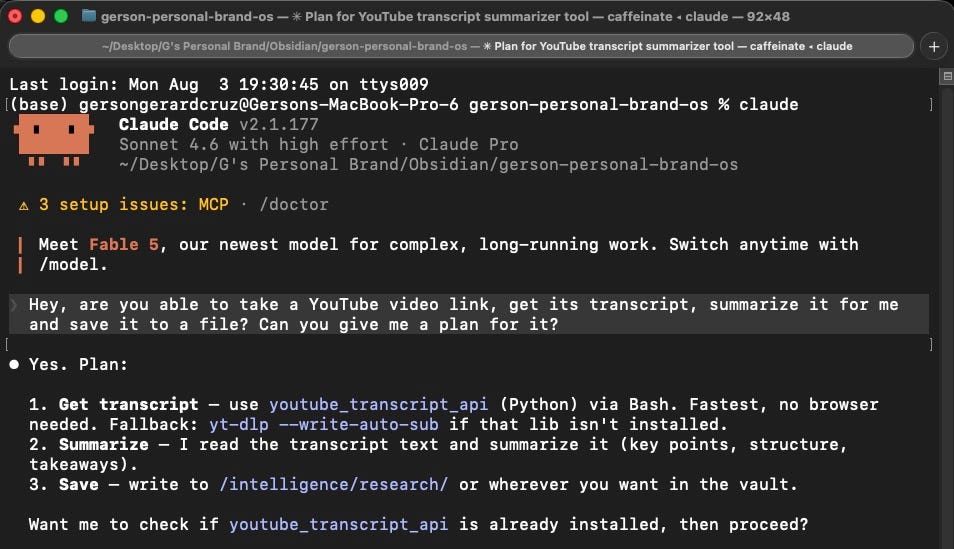The width and height of the screenshot is (954, 549).
Task: Click the scrollbar toggle icon at top right
Action: pyautogui.click(x=947, y=76)
